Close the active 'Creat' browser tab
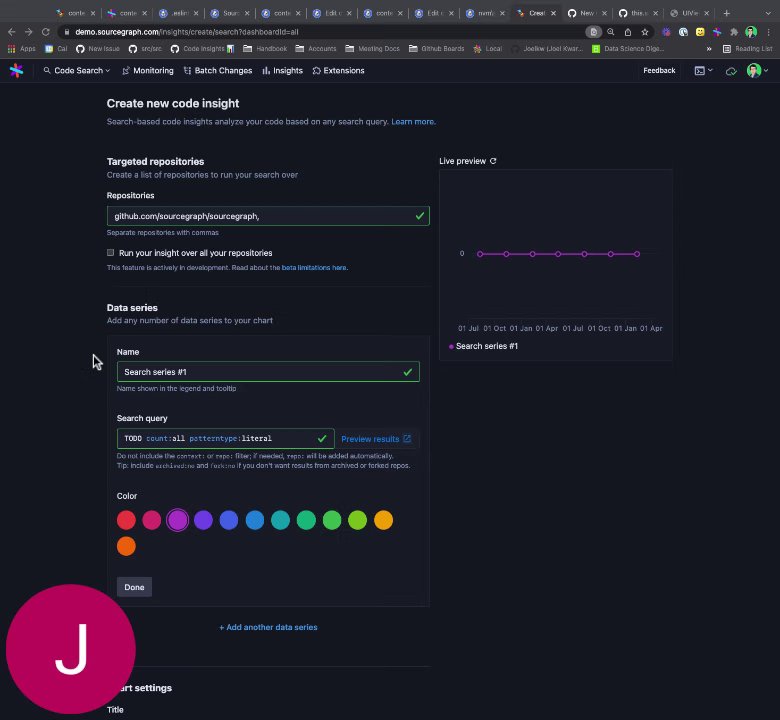 tap(553, 13)
